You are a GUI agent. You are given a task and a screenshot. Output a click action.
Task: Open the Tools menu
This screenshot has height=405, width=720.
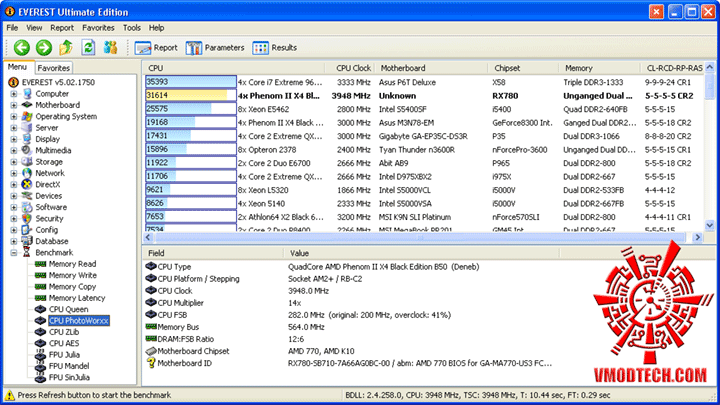[x=132, y=28]
